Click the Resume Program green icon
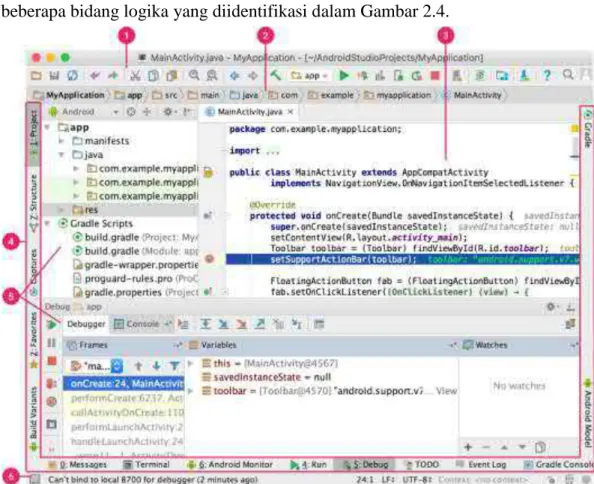The height and width of the screenshot is (484, 594). 52,325
